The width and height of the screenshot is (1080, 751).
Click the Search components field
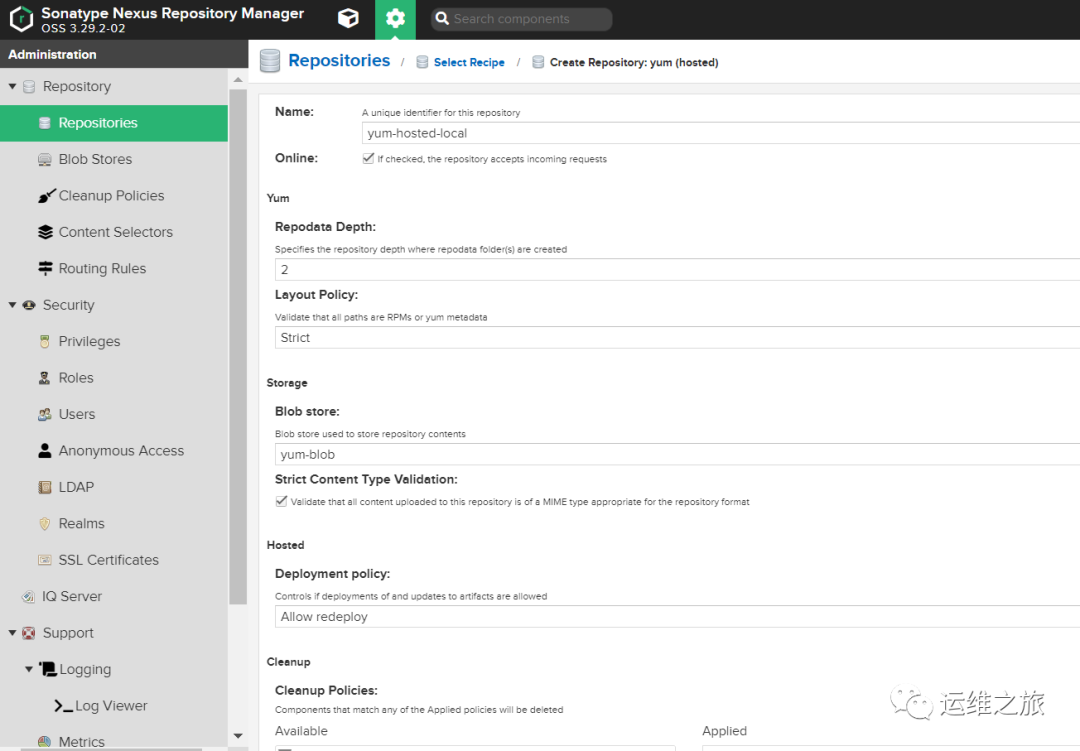pyautogui.click(x=521, y=19)
